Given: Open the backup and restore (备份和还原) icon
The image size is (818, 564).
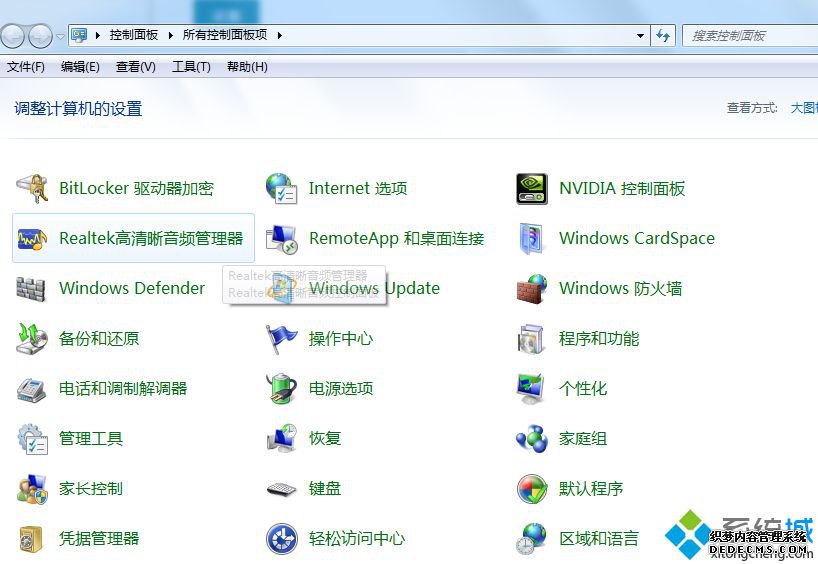Looking at the screenshot, I should point(32,339).
